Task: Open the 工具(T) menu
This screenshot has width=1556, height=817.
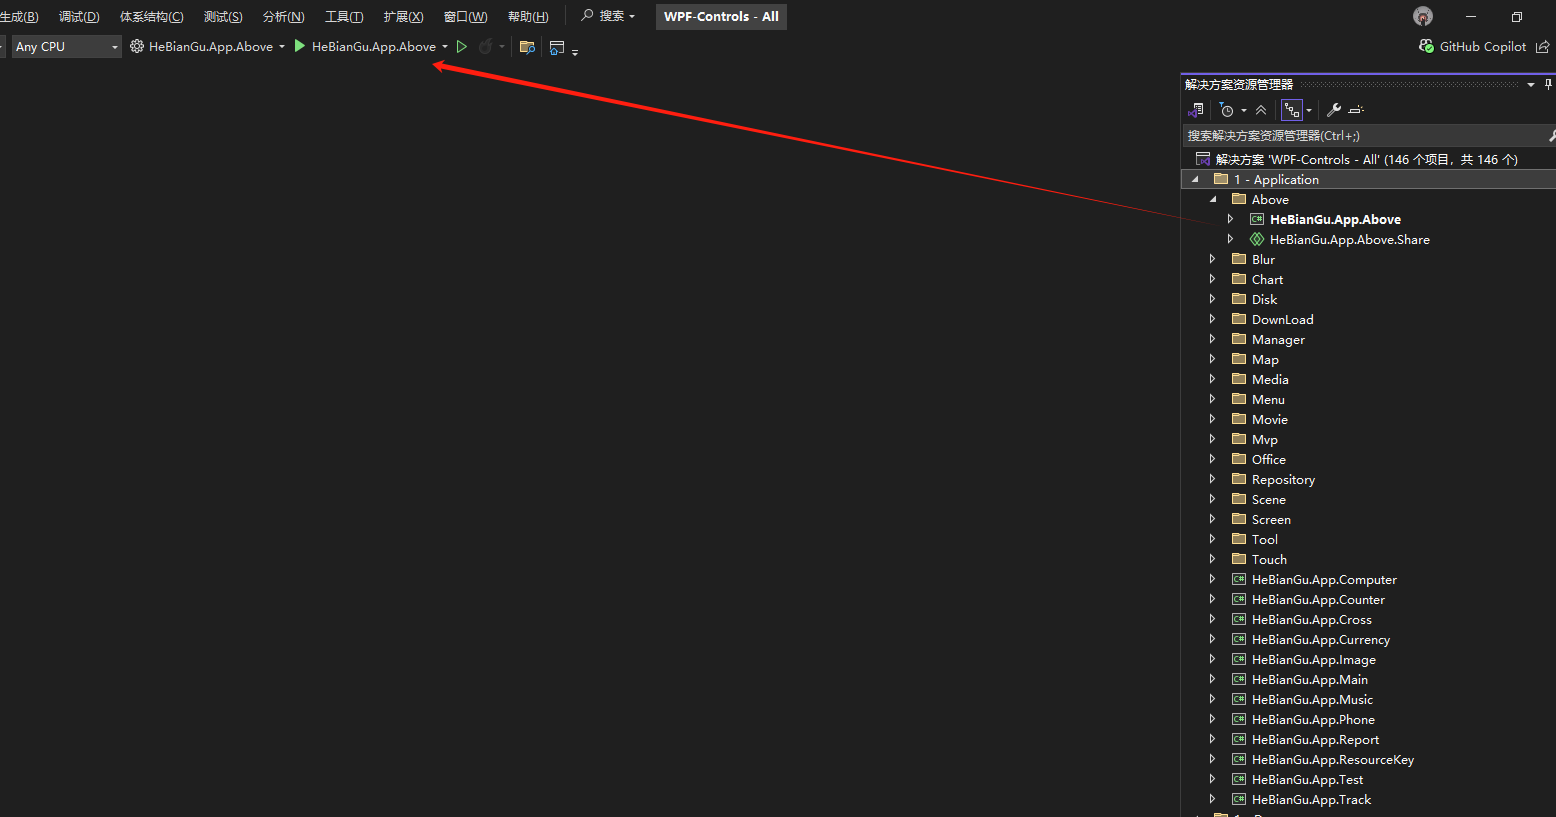Action: pos(344,17)
